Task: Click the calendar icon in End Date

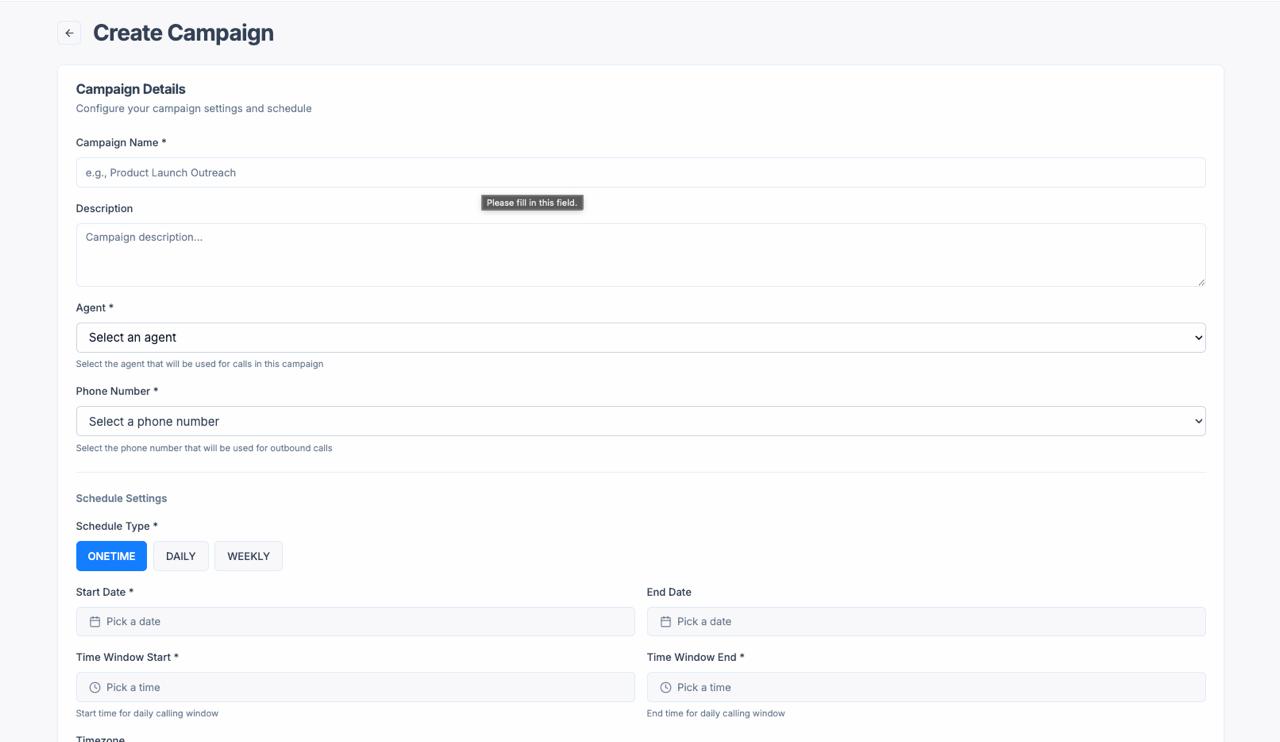Action: pyautogui.click(x=665, y=622)
